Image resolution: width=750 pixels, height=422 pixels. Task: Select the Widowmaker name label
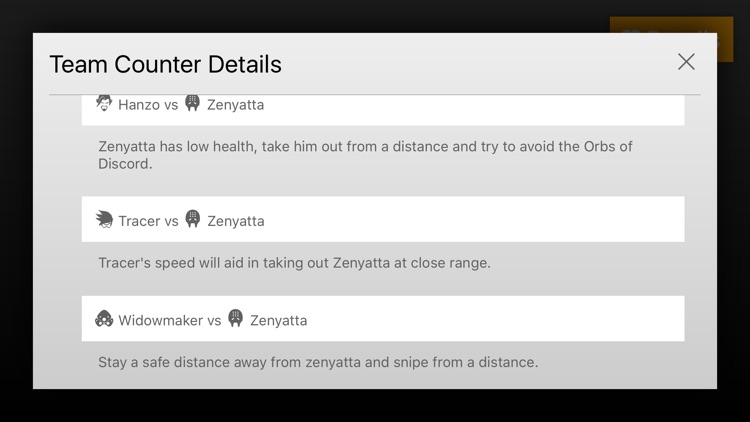point(161,321)
